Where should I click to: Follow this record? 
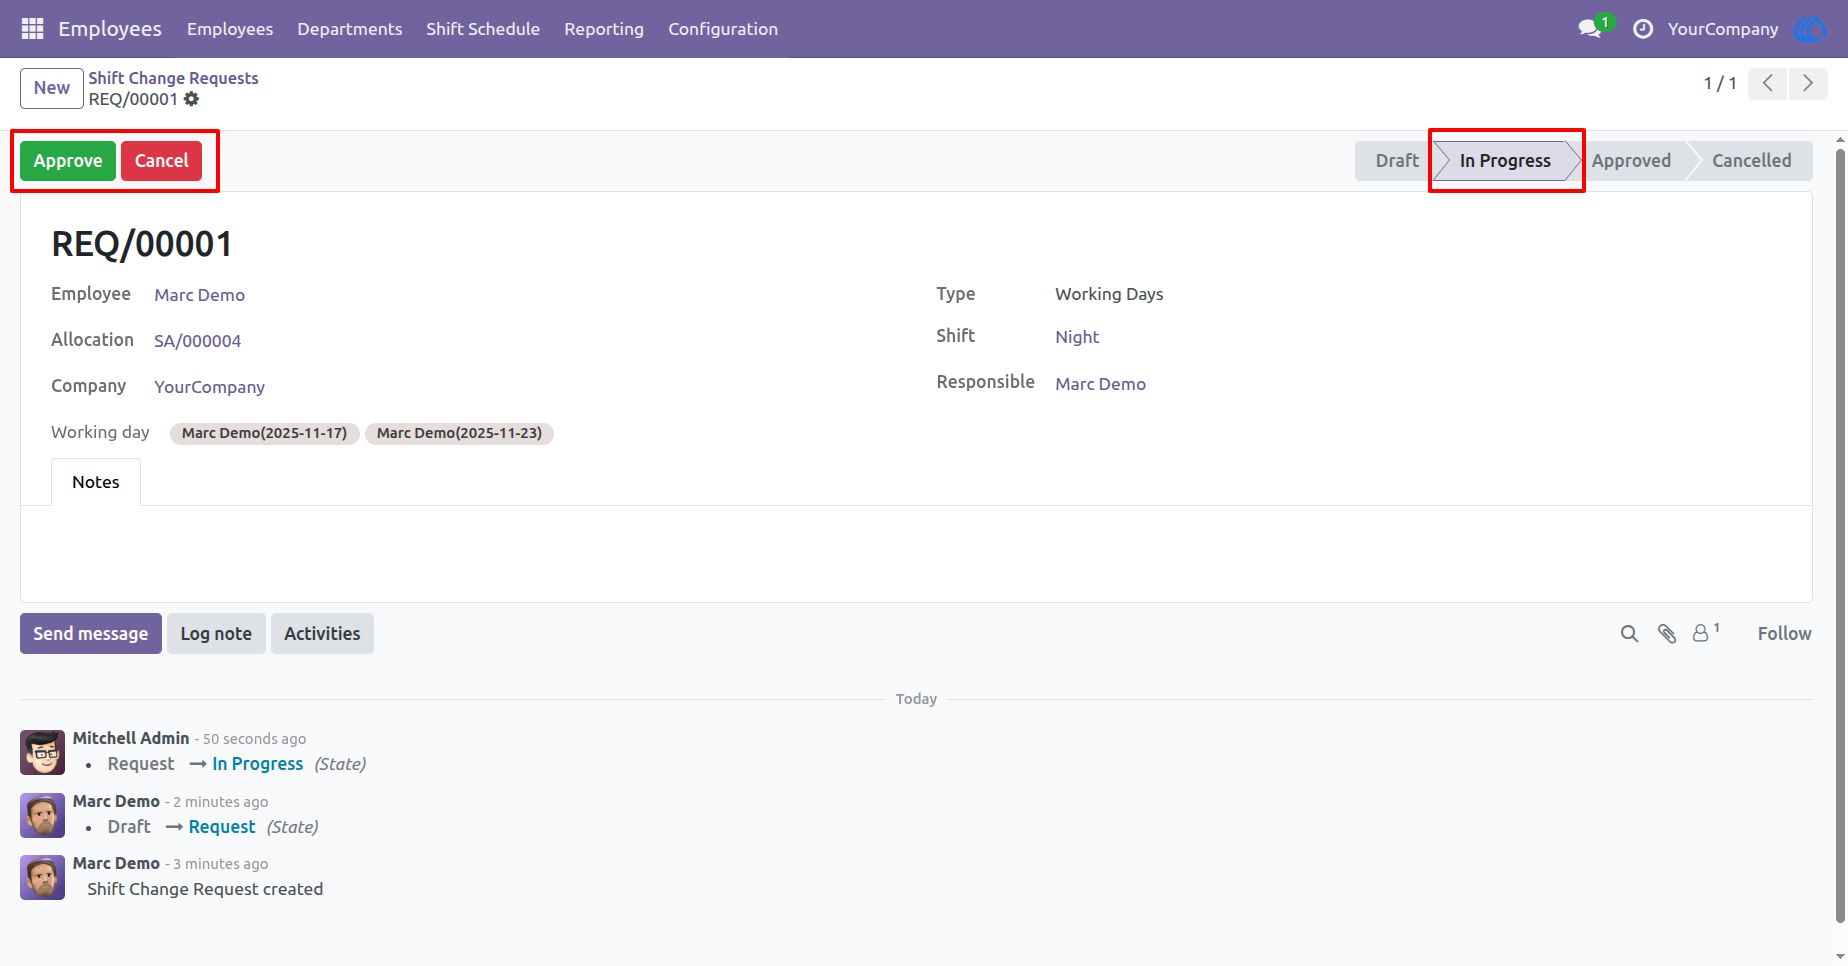click(x=1784, y=634)
